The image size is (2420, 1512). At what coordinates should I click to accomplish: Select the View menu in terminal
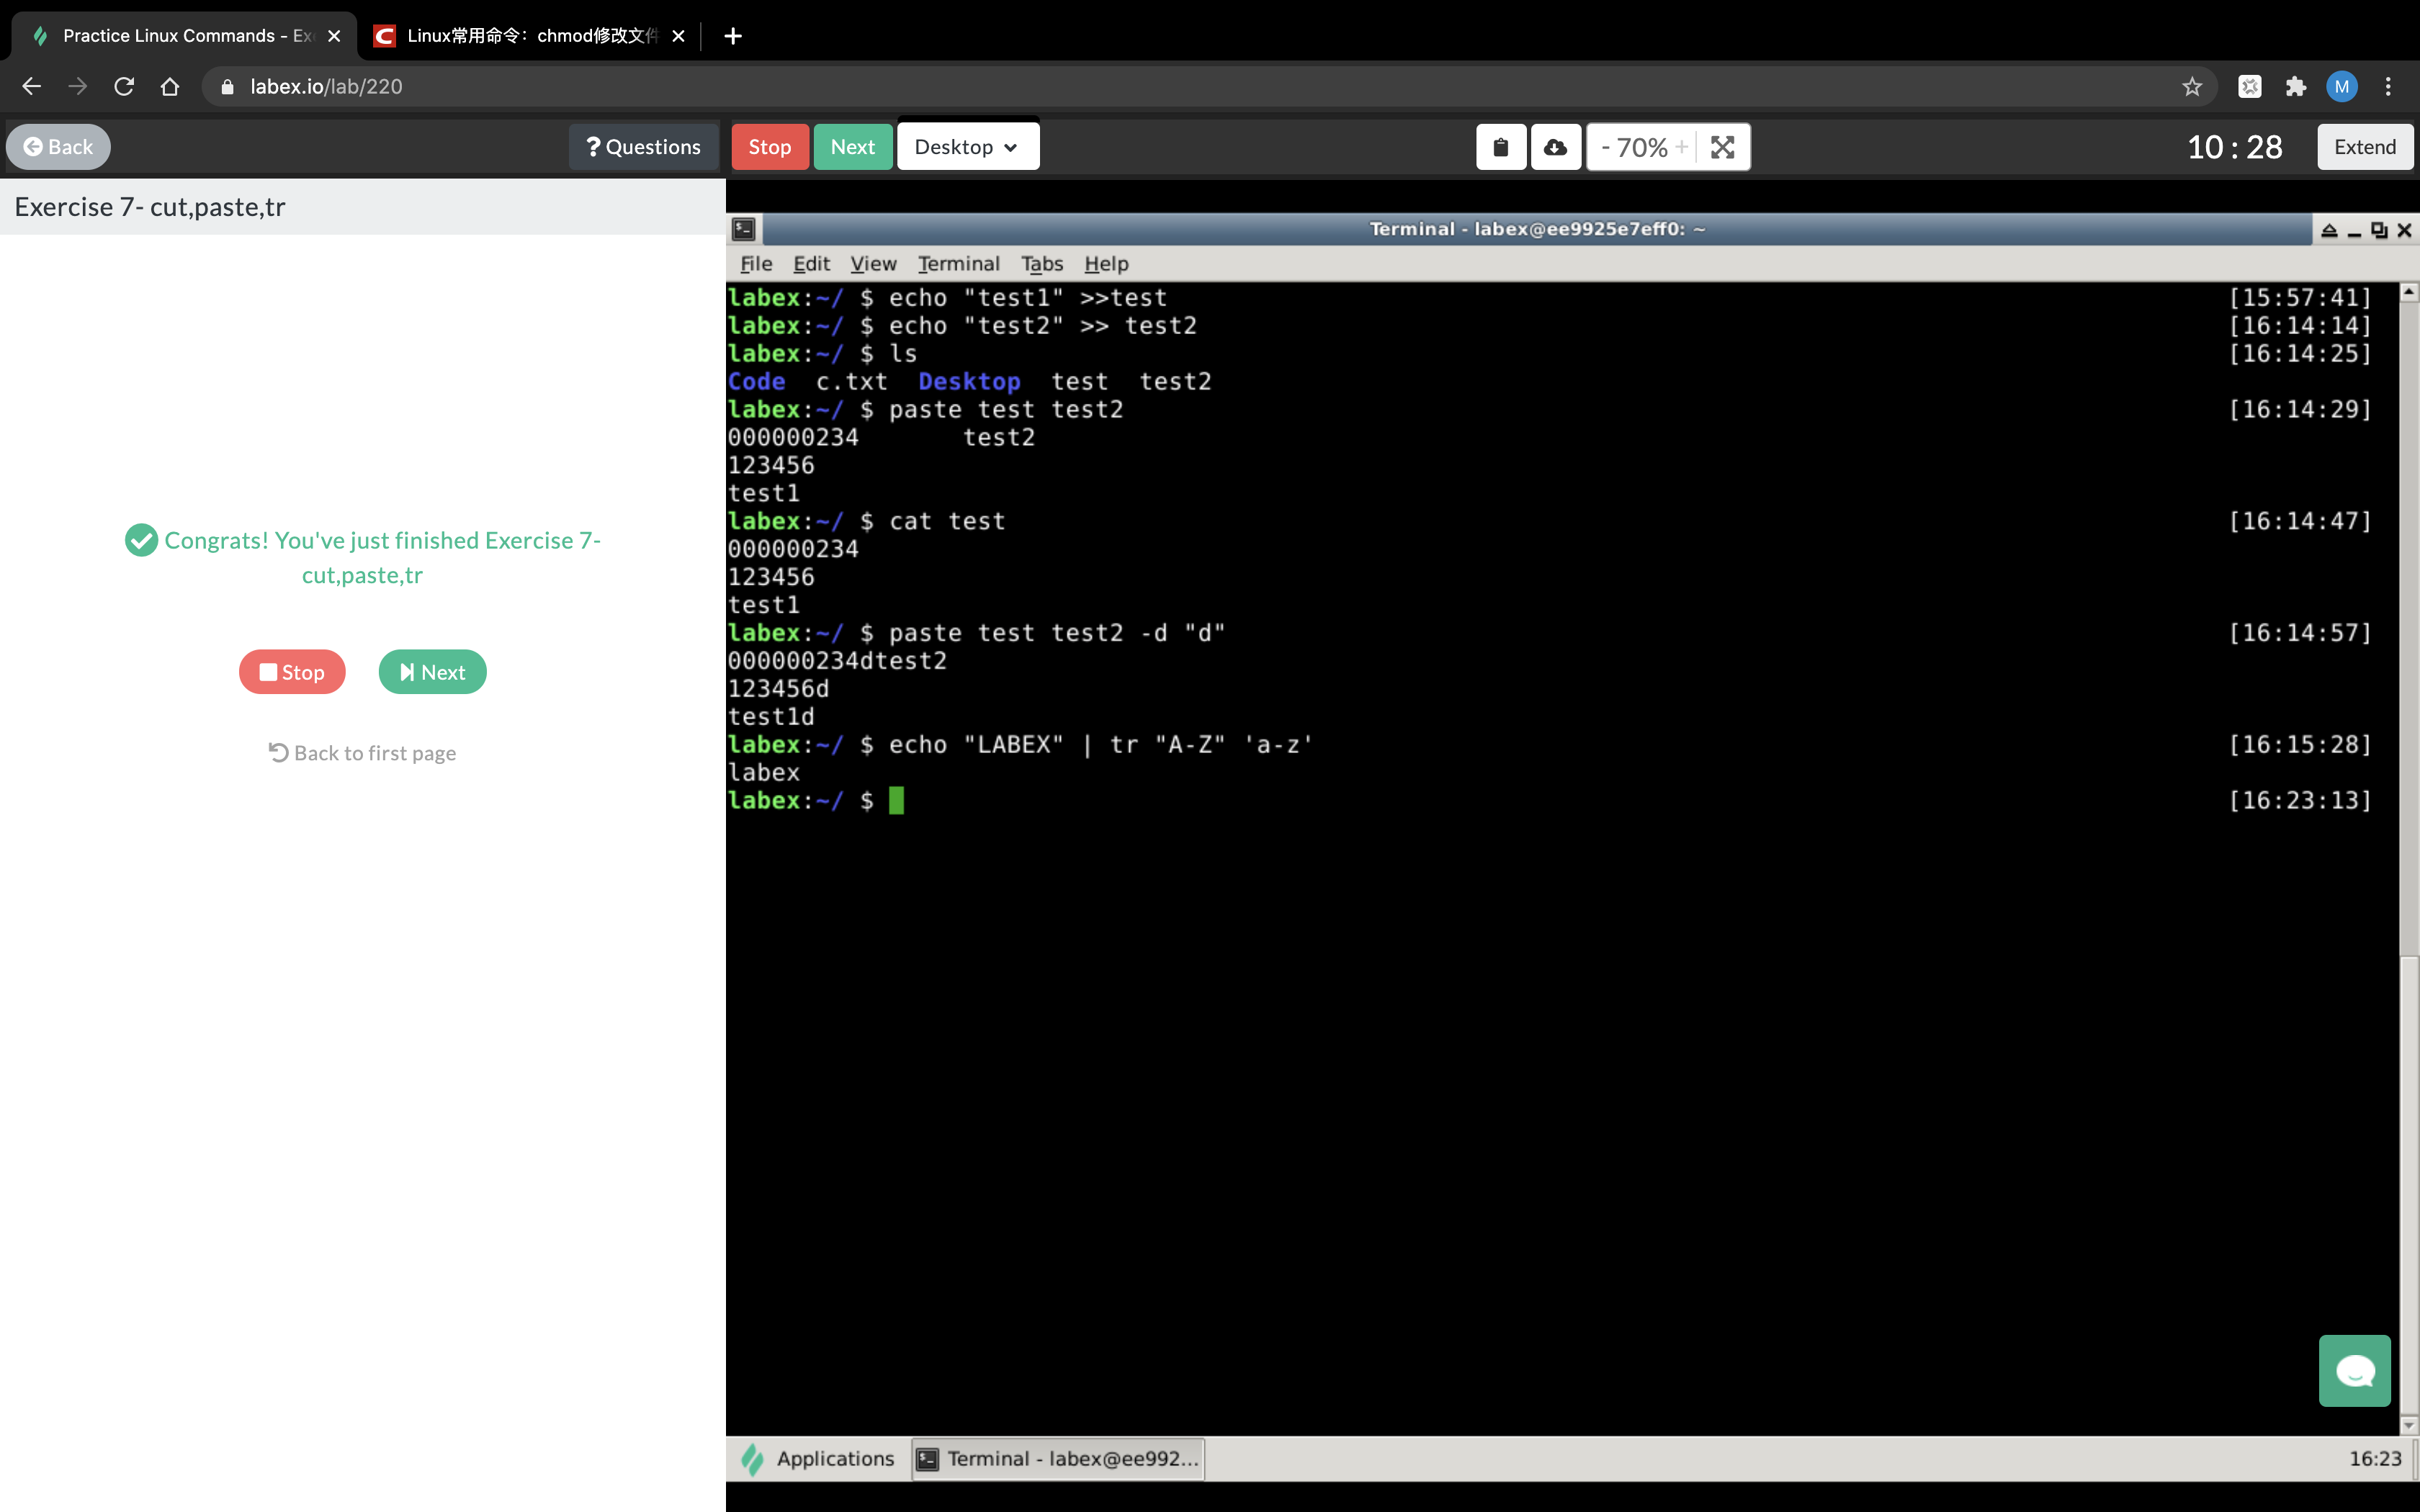pyautogui.click(x=873, y=263)
